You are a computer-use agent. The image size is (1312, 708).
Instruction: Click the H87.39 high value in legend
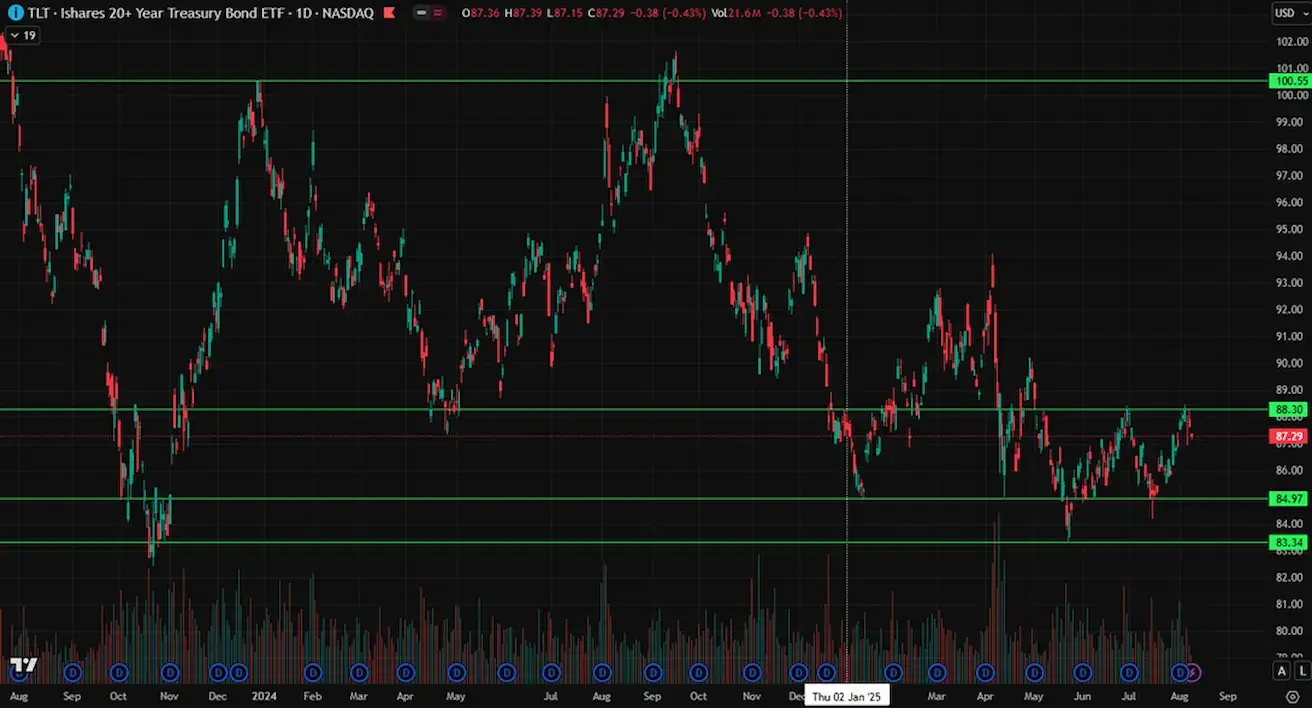(x=524, y=13)
